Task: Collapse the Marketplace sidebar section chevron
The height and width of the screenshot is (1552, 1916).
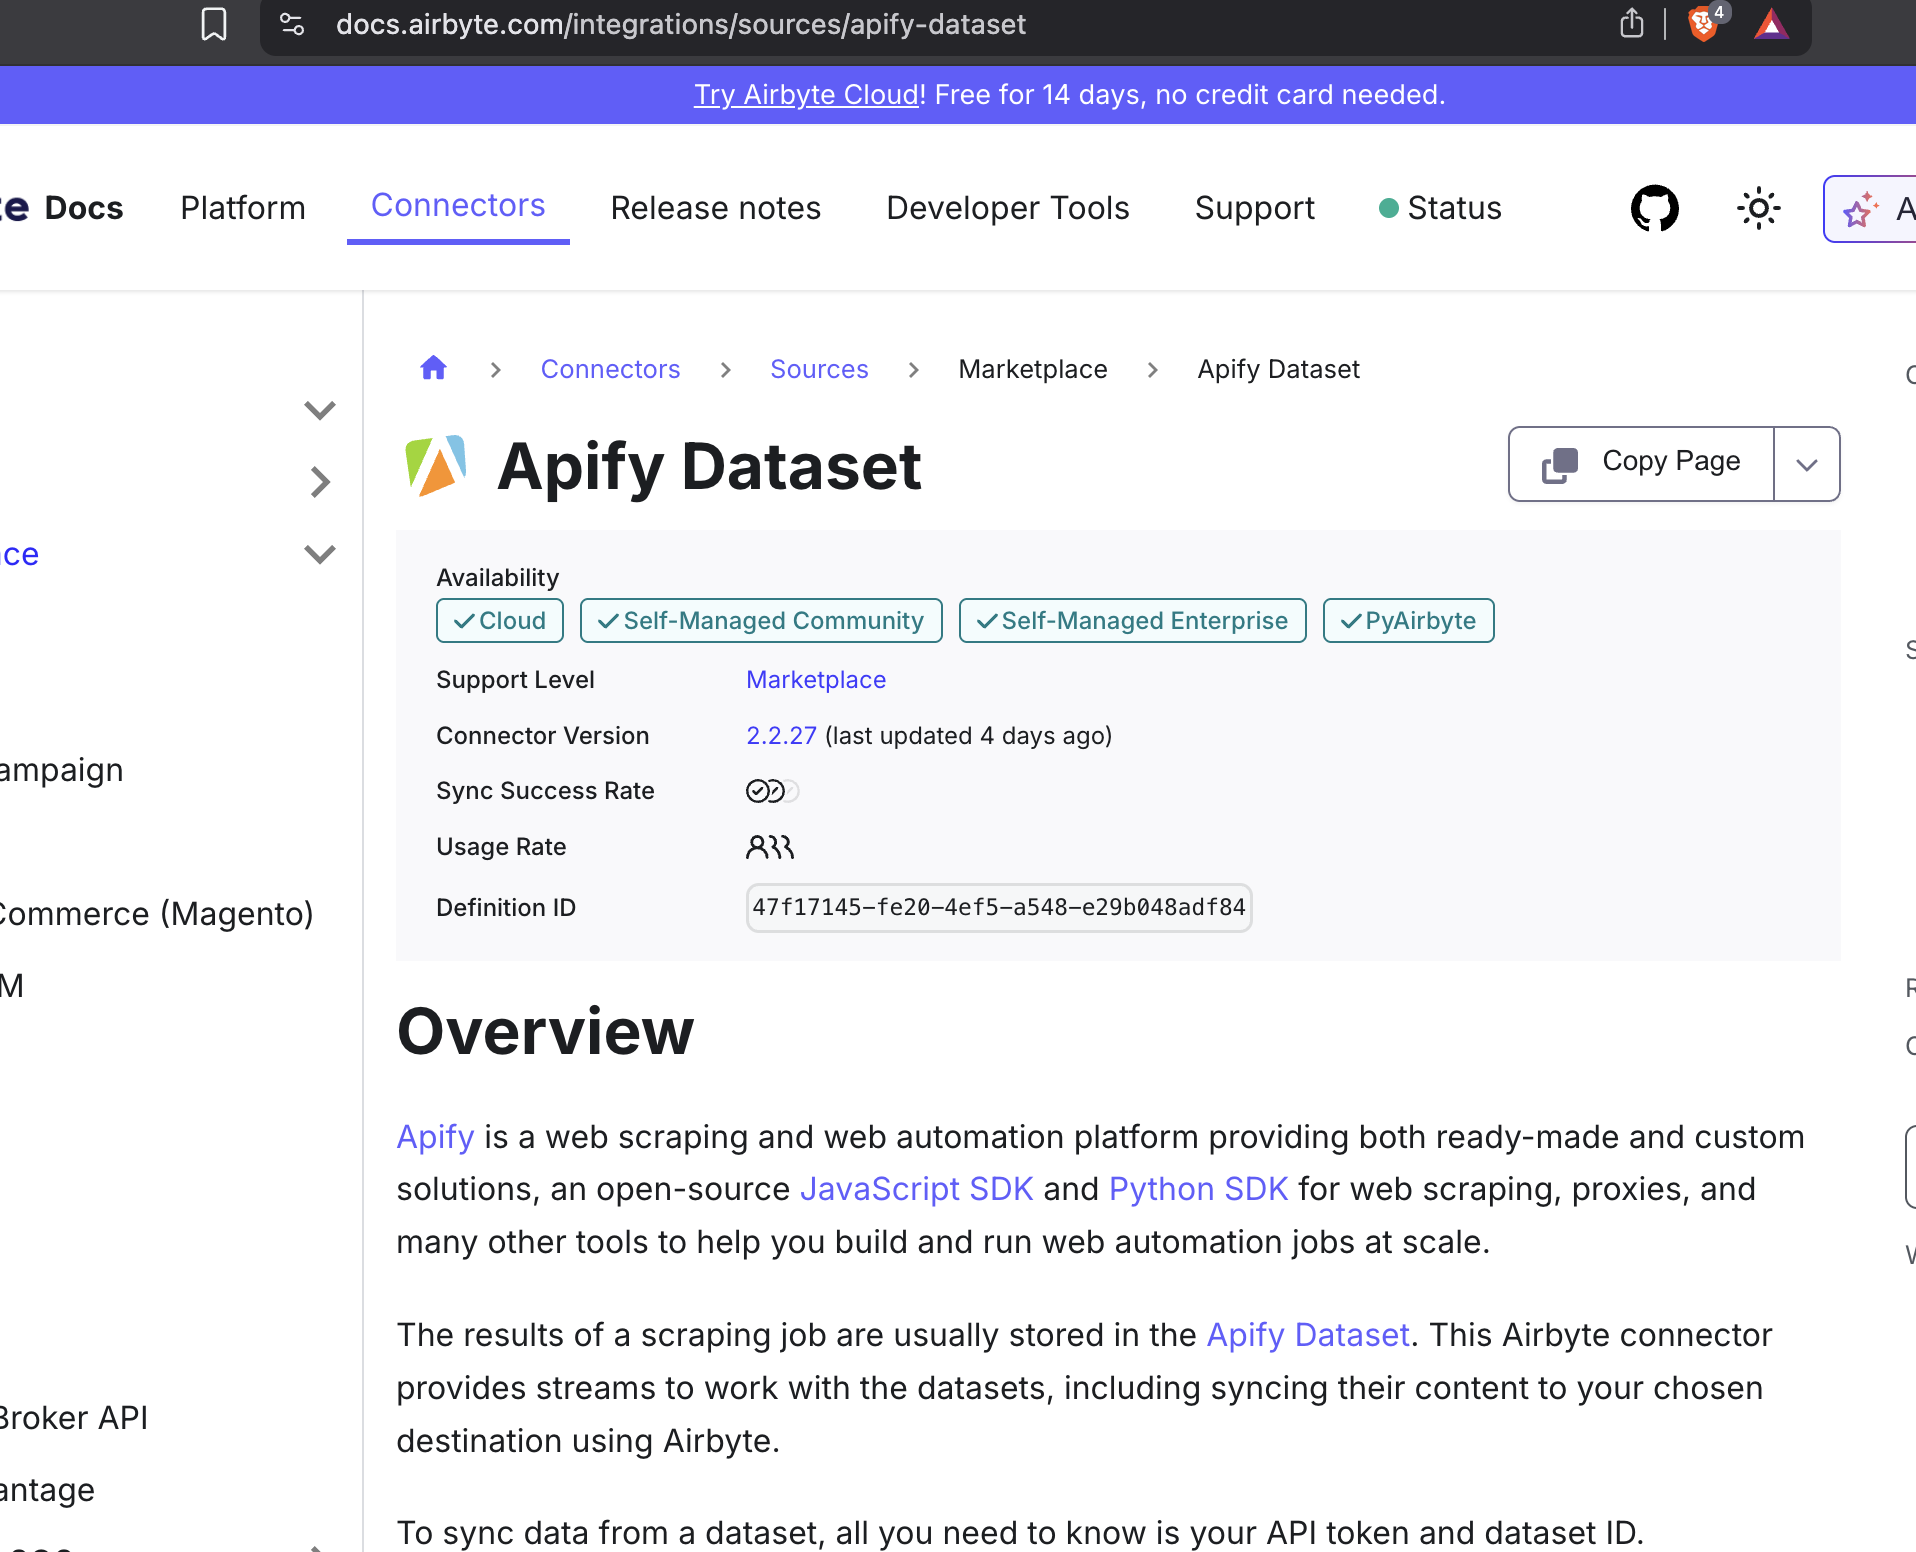Action: tap(319, 554)
